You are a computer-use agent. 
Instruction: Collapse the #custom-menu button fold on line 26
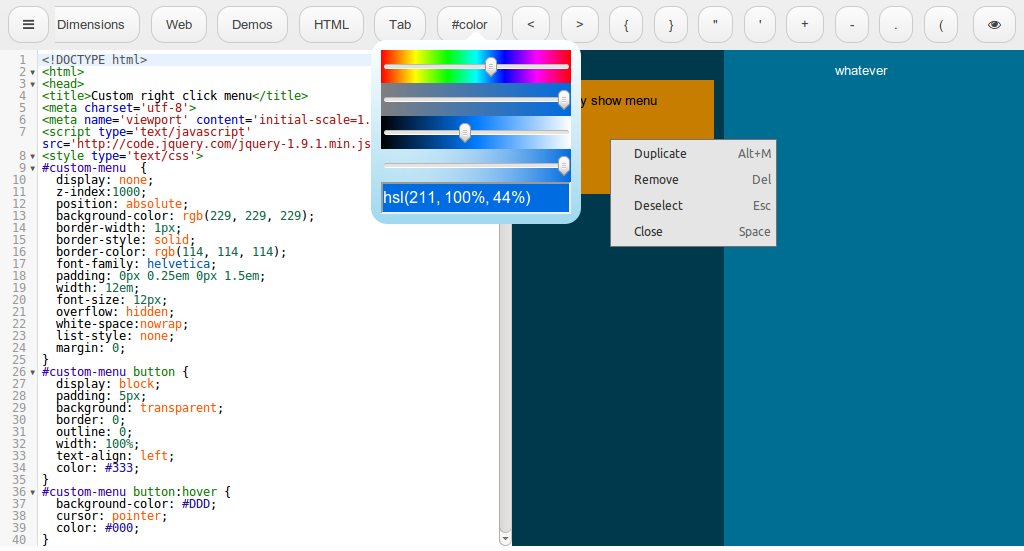[x=33, y=372]
